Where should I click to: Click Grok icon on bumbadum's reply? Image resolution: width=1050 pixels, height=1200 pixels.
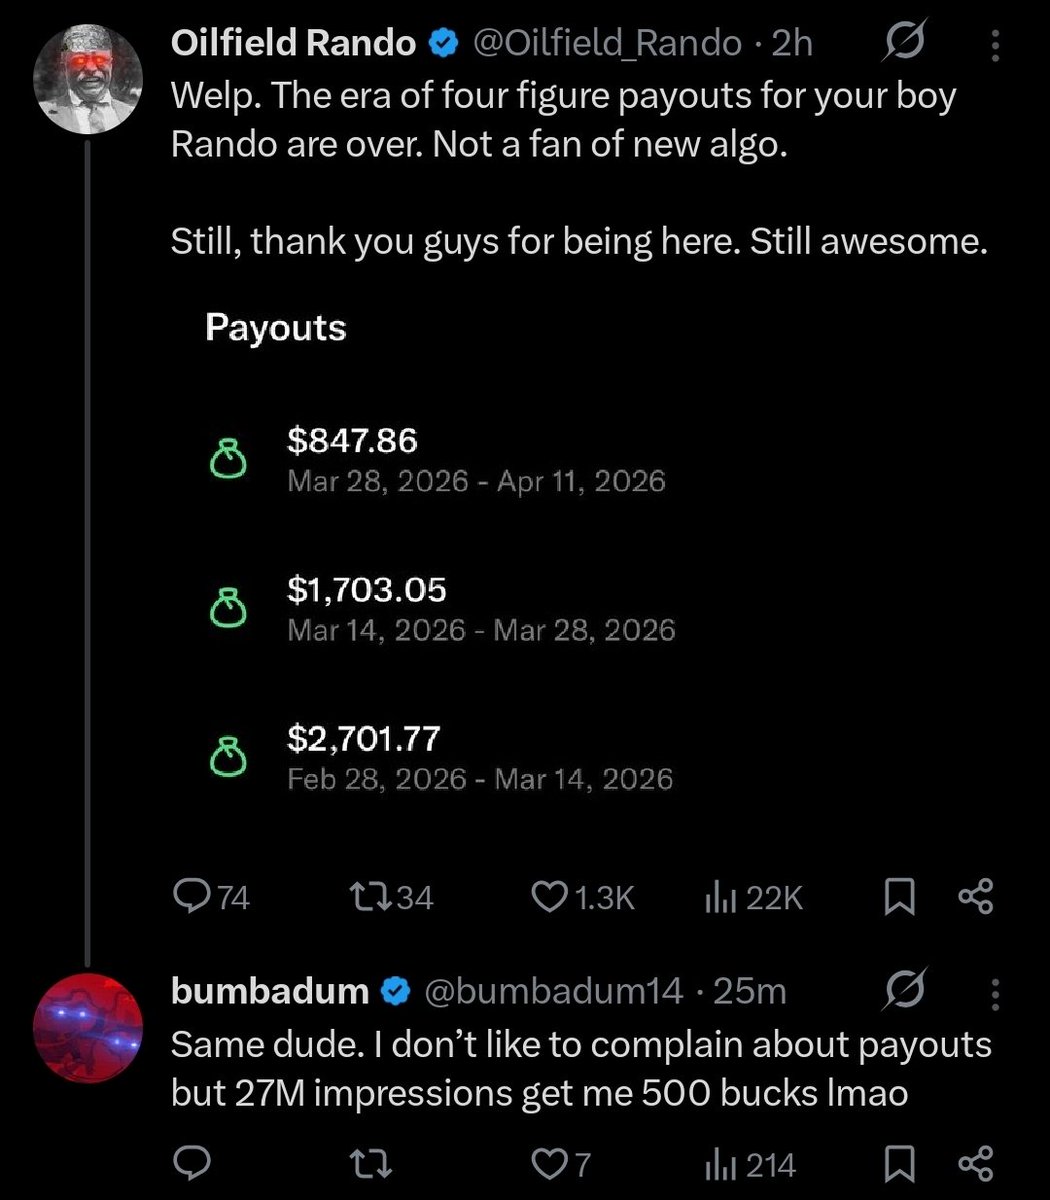click(x=903, y=991)
